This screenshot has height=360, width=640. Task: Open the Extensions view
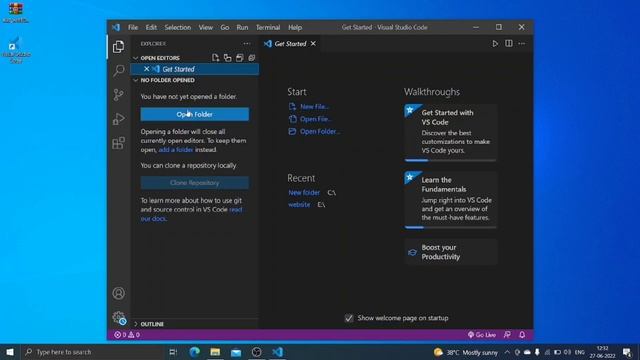pos(118,143)
